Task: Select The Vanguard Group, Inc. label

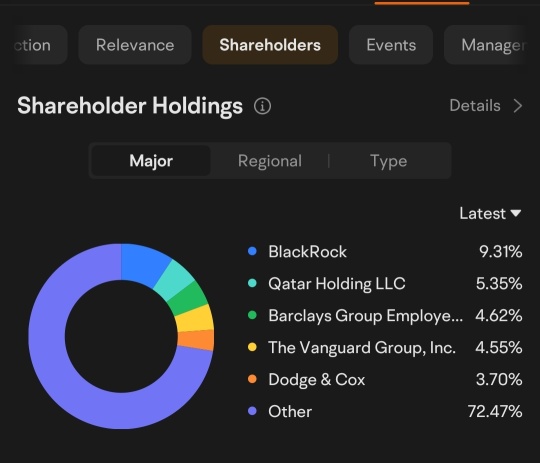Action: click(x=362, y=347)
